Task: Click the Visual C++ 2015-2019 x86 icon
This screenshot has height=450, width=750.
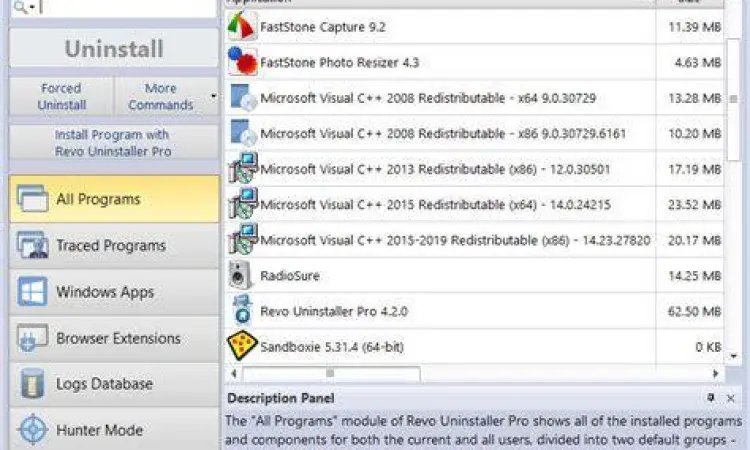Action: coord(243,239)
